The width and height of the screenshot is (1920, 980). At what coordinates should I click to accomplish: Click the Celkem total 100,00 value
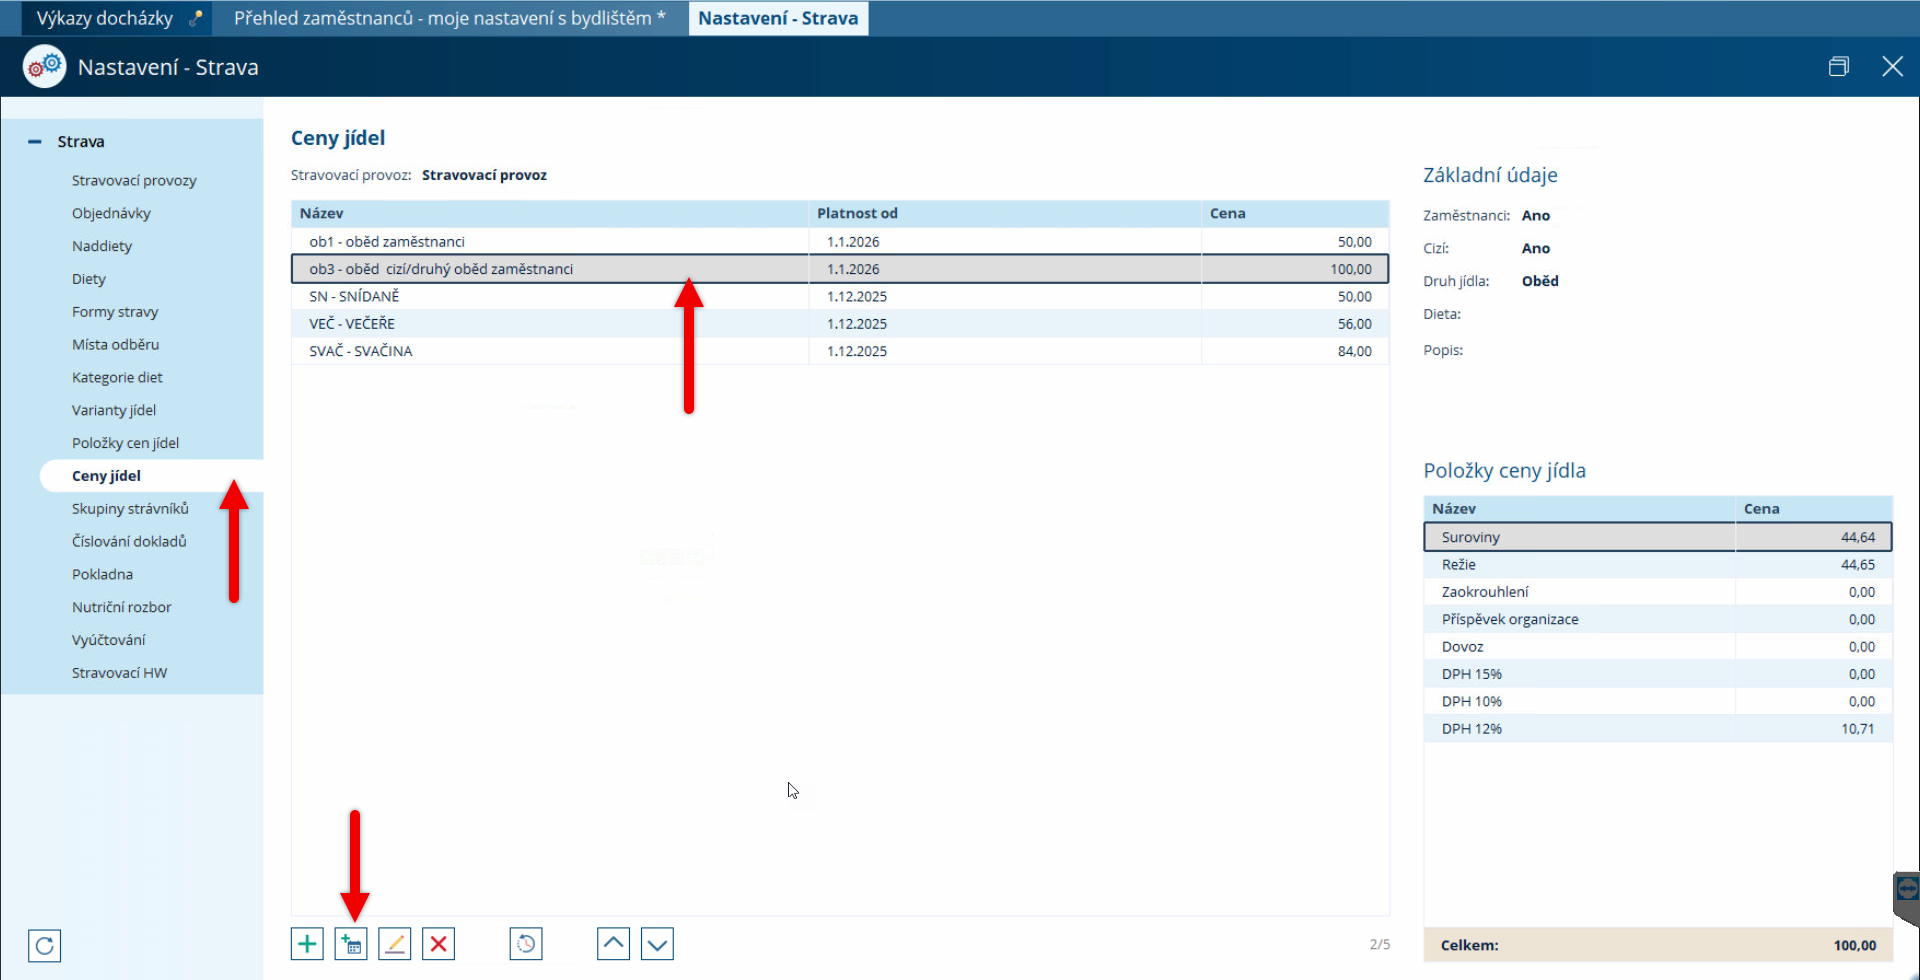click(x=1855, y=945)
